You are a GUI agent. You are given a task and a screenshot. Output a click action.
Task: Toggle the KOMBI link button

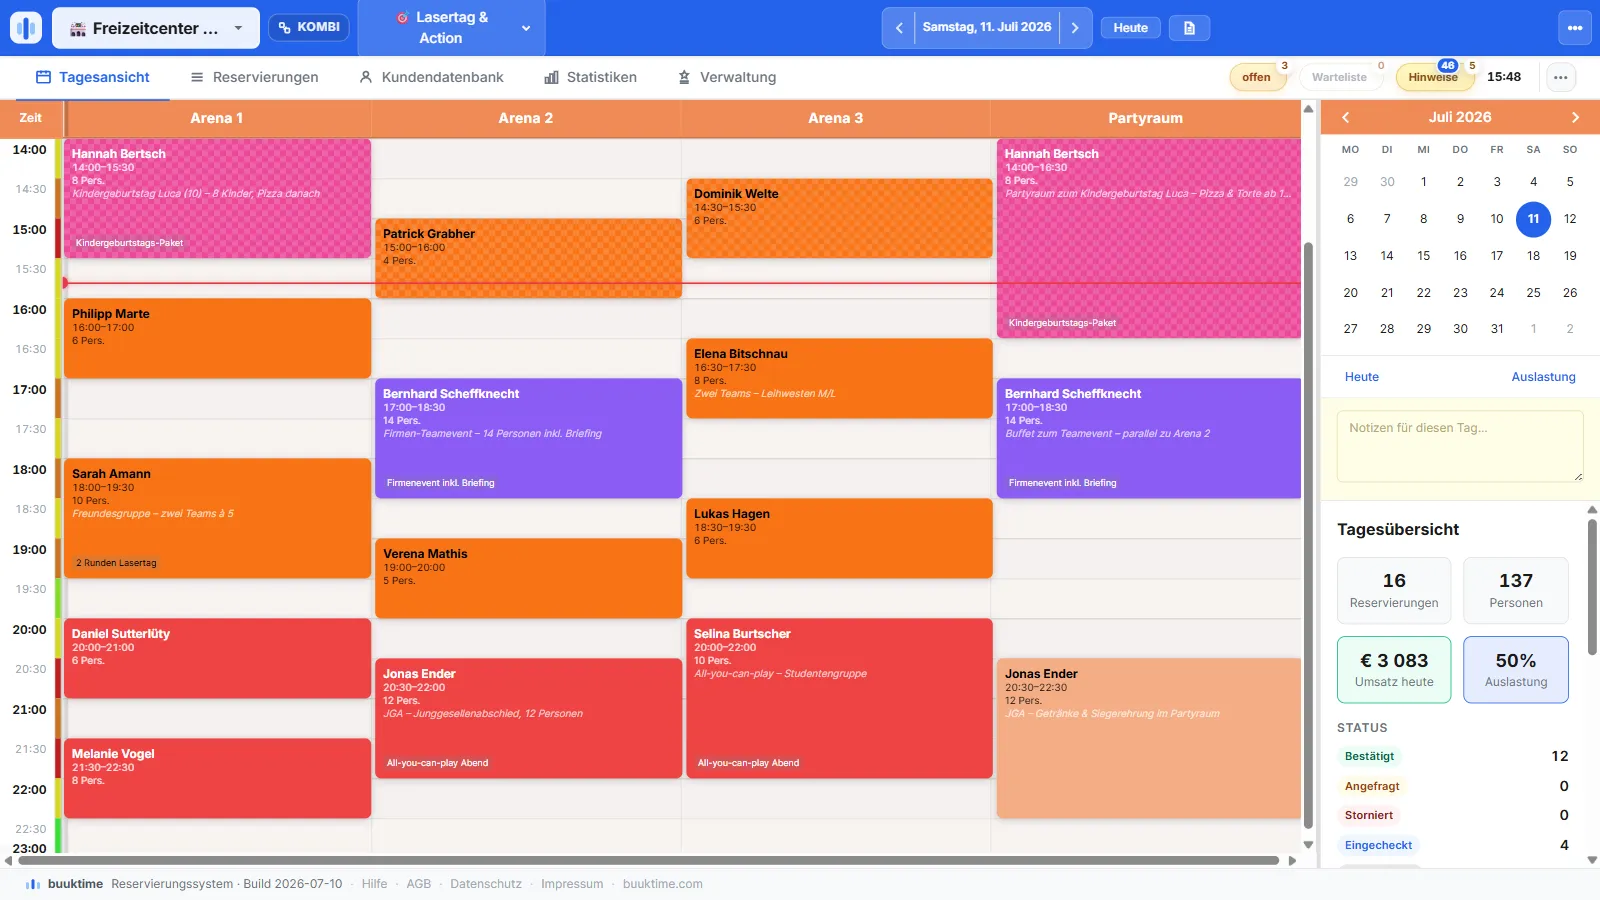pos(309,27)
